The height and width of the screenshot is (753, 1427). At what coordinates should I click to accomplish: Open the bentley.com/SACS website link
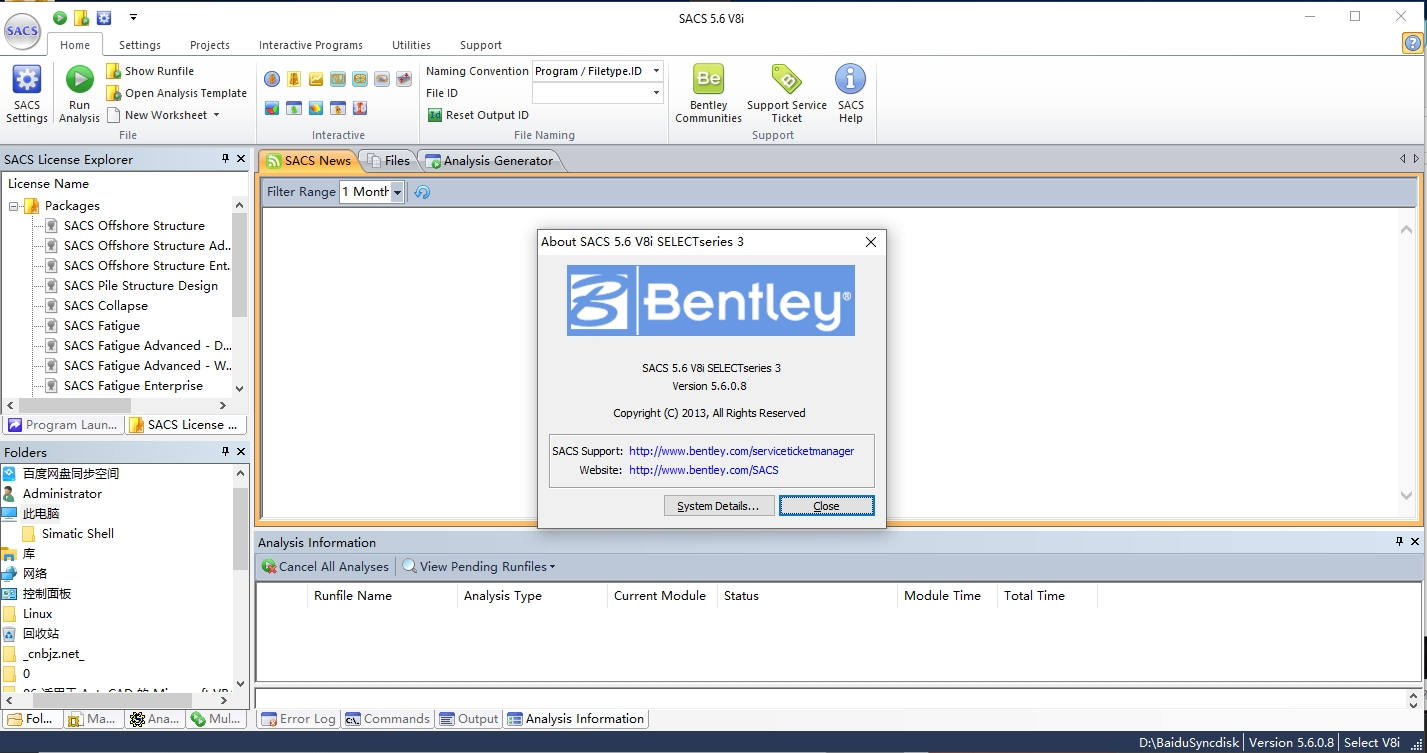(703, 470)
